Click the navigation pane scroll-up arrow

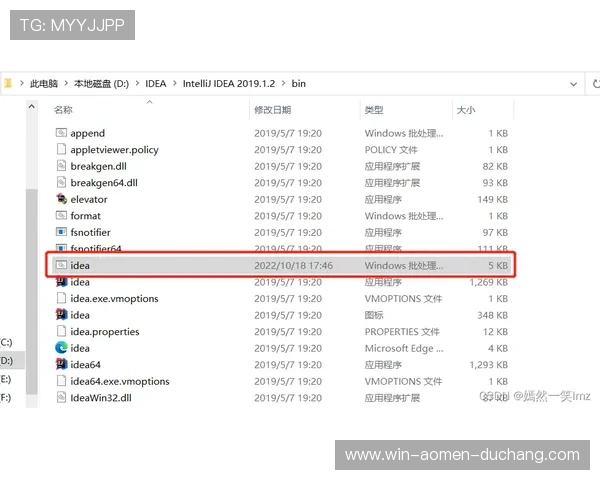(x=32, y=106)
